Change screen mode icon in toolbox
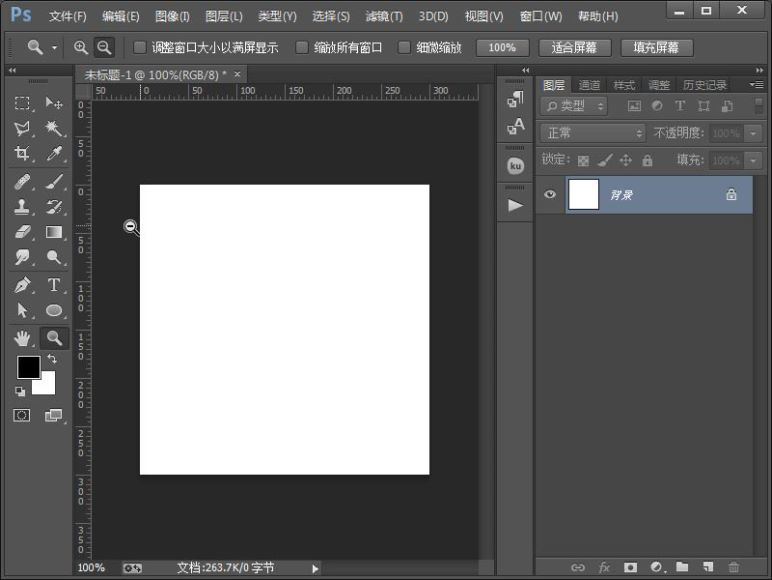Viewport: 772px width, 580px height. (x=54, y=416)
